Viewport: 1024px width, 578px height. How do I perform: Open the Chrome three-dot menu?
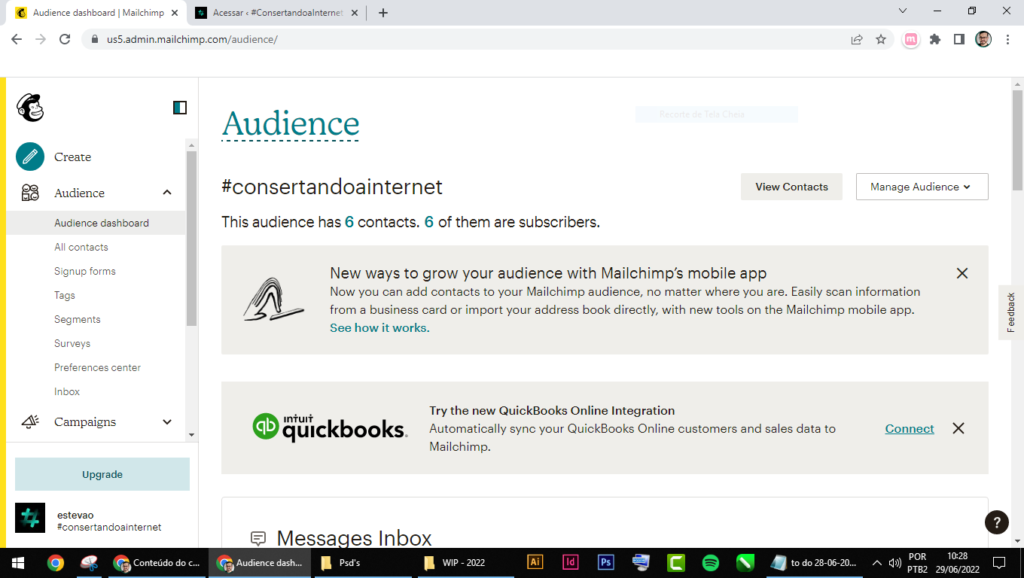click(1008, 39)
